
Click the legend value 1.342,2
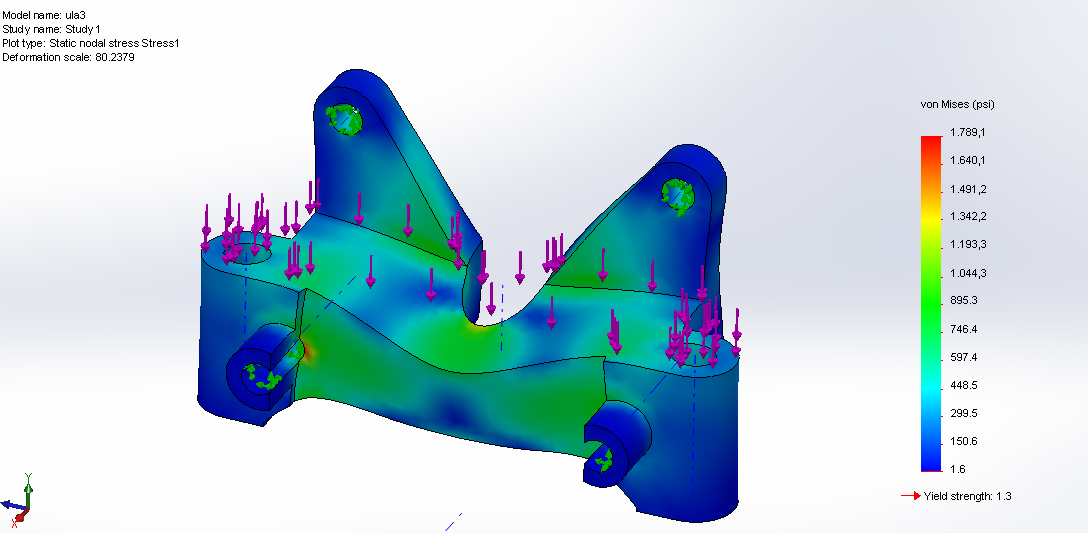click(968, 217)
